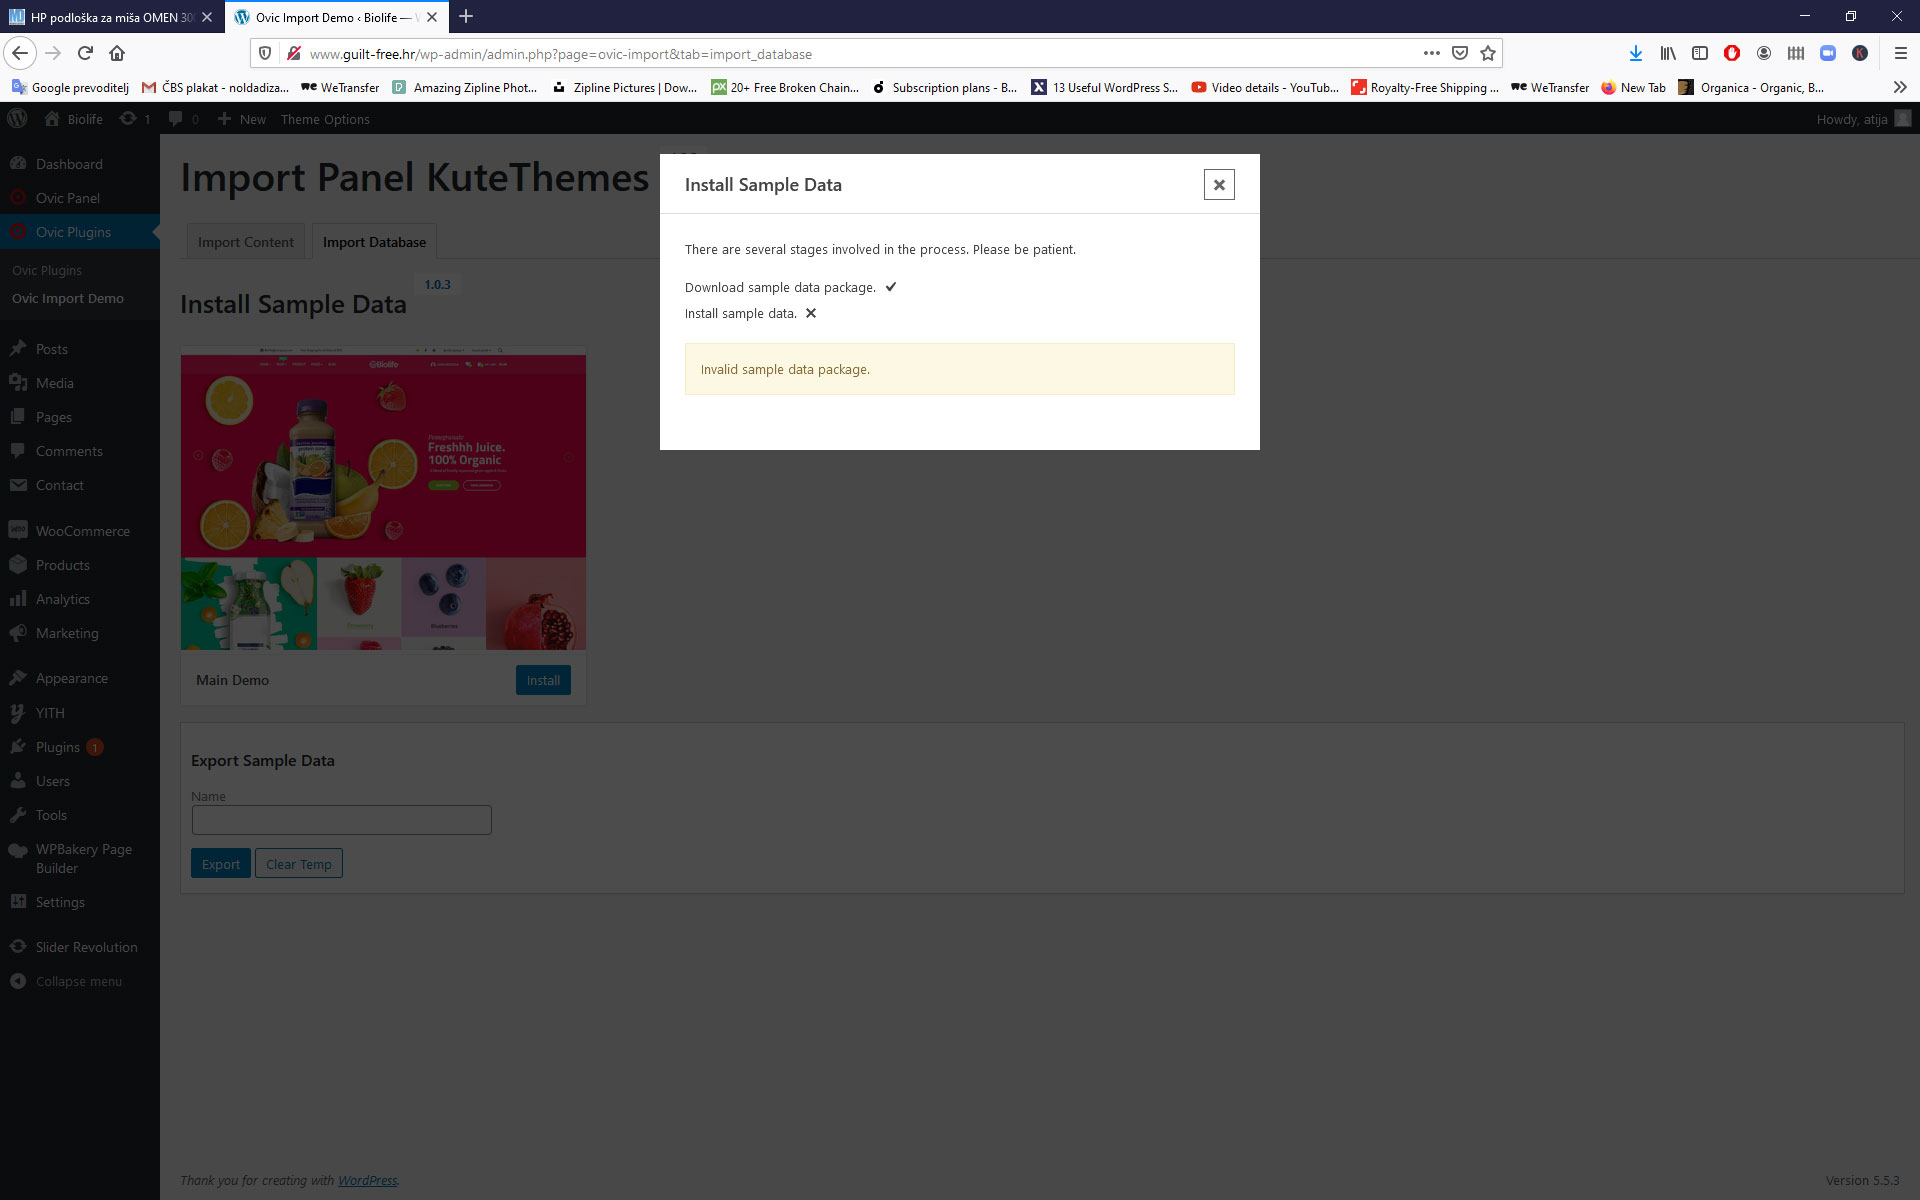Click the WordPress logo in admin bar
The height and width of the screenshot is (1200, 1920).
(17, 119)
